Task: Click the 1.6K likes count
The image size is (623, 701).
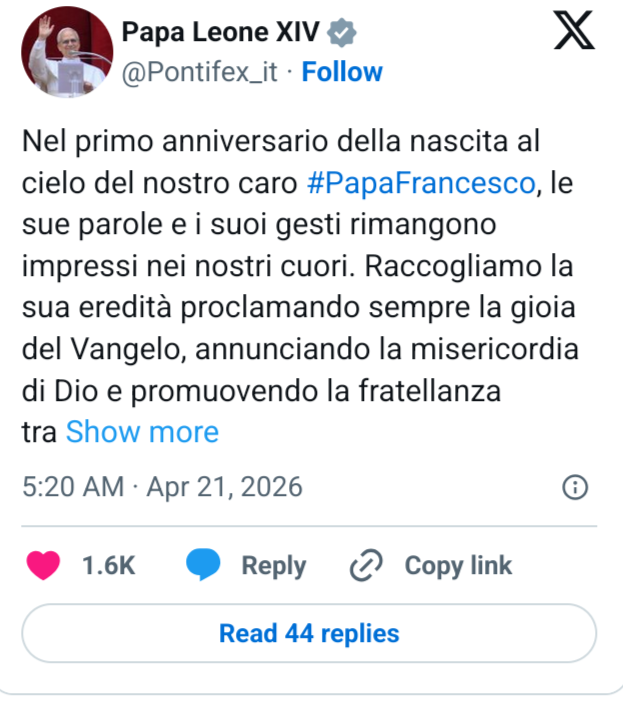Action: pyautogui.click(x=109, y=565)
